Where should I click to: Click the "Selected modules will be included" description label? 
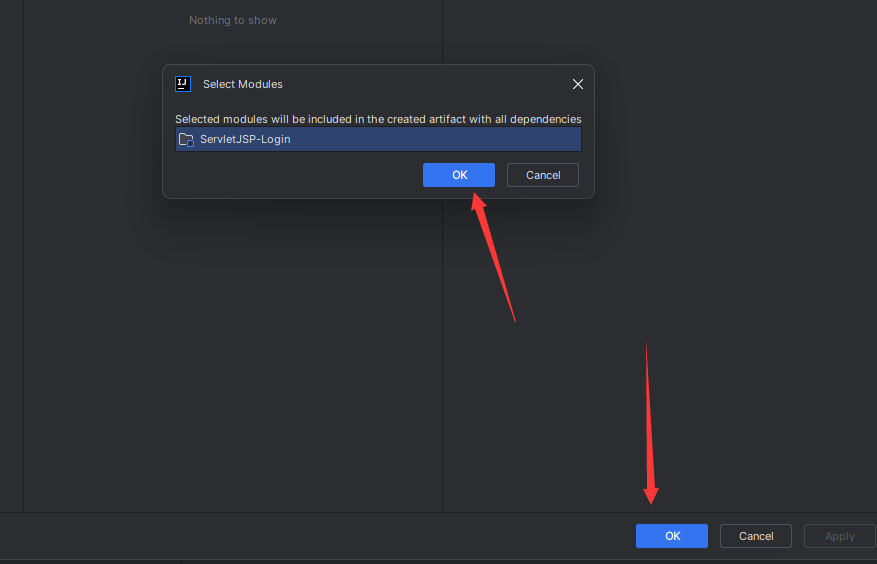point(378,119)
